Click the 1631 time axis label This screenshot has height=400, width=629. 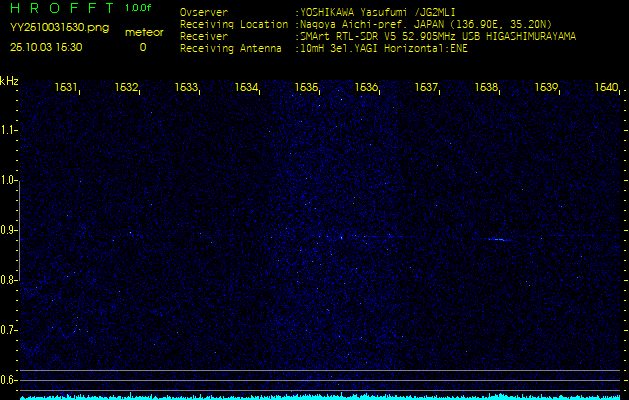point(66,87)
